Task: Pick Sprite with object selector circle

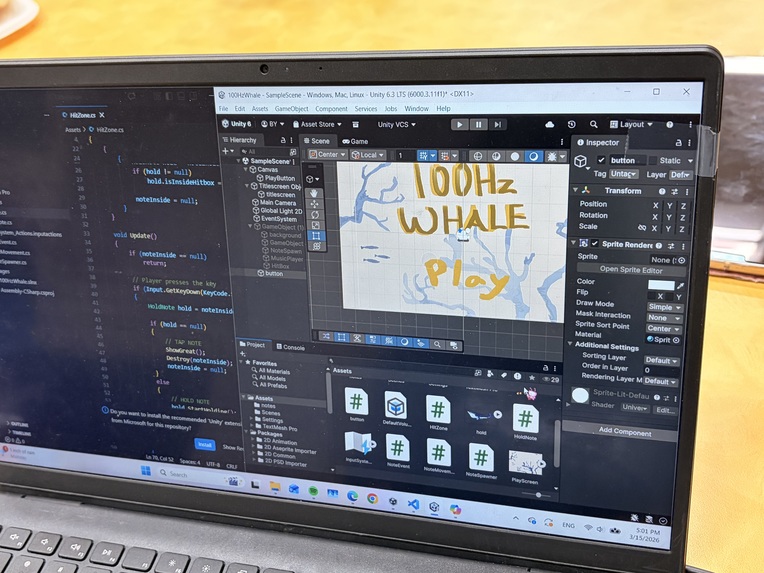Action: pos(682,260)
